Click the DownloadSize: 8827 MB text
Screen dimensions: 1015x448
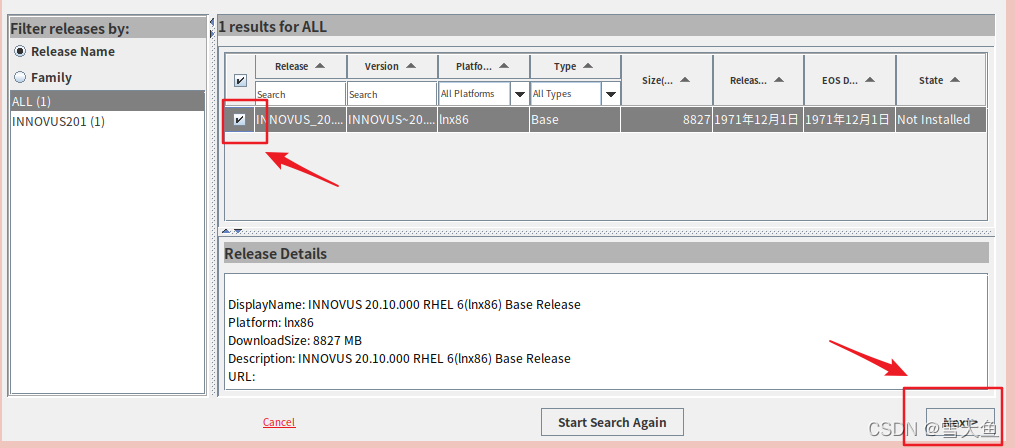click(x=295, y=341)
